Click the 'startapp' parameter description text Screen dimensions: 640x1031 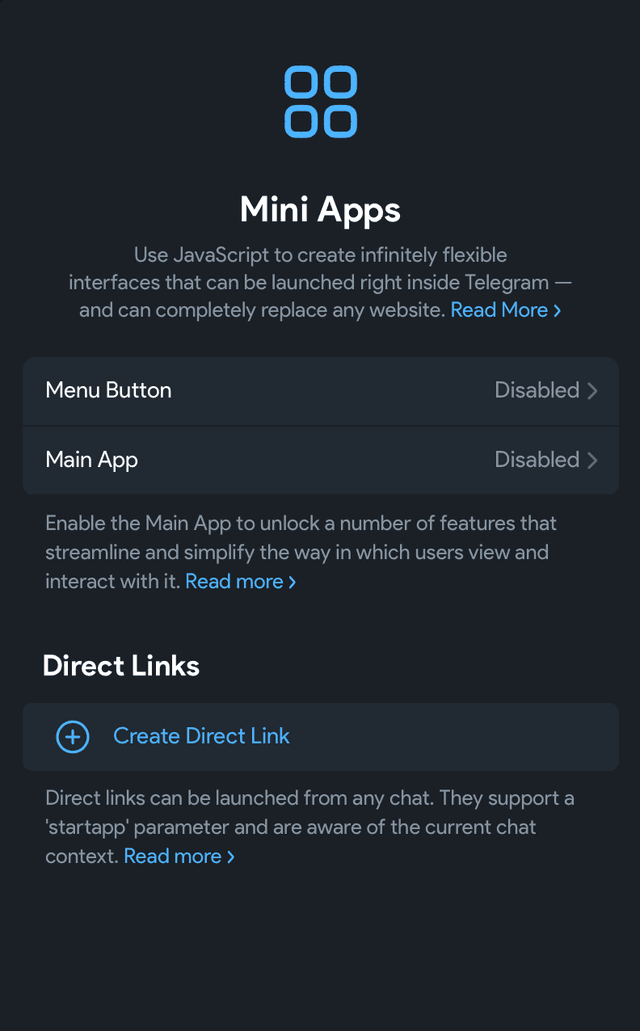click(x=309, y=827)
